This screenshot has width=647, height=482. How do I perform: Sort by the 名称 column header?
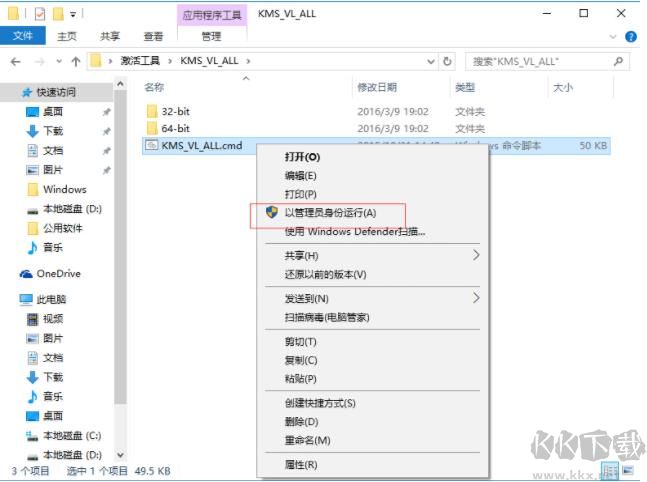click(x=154, y=87)
